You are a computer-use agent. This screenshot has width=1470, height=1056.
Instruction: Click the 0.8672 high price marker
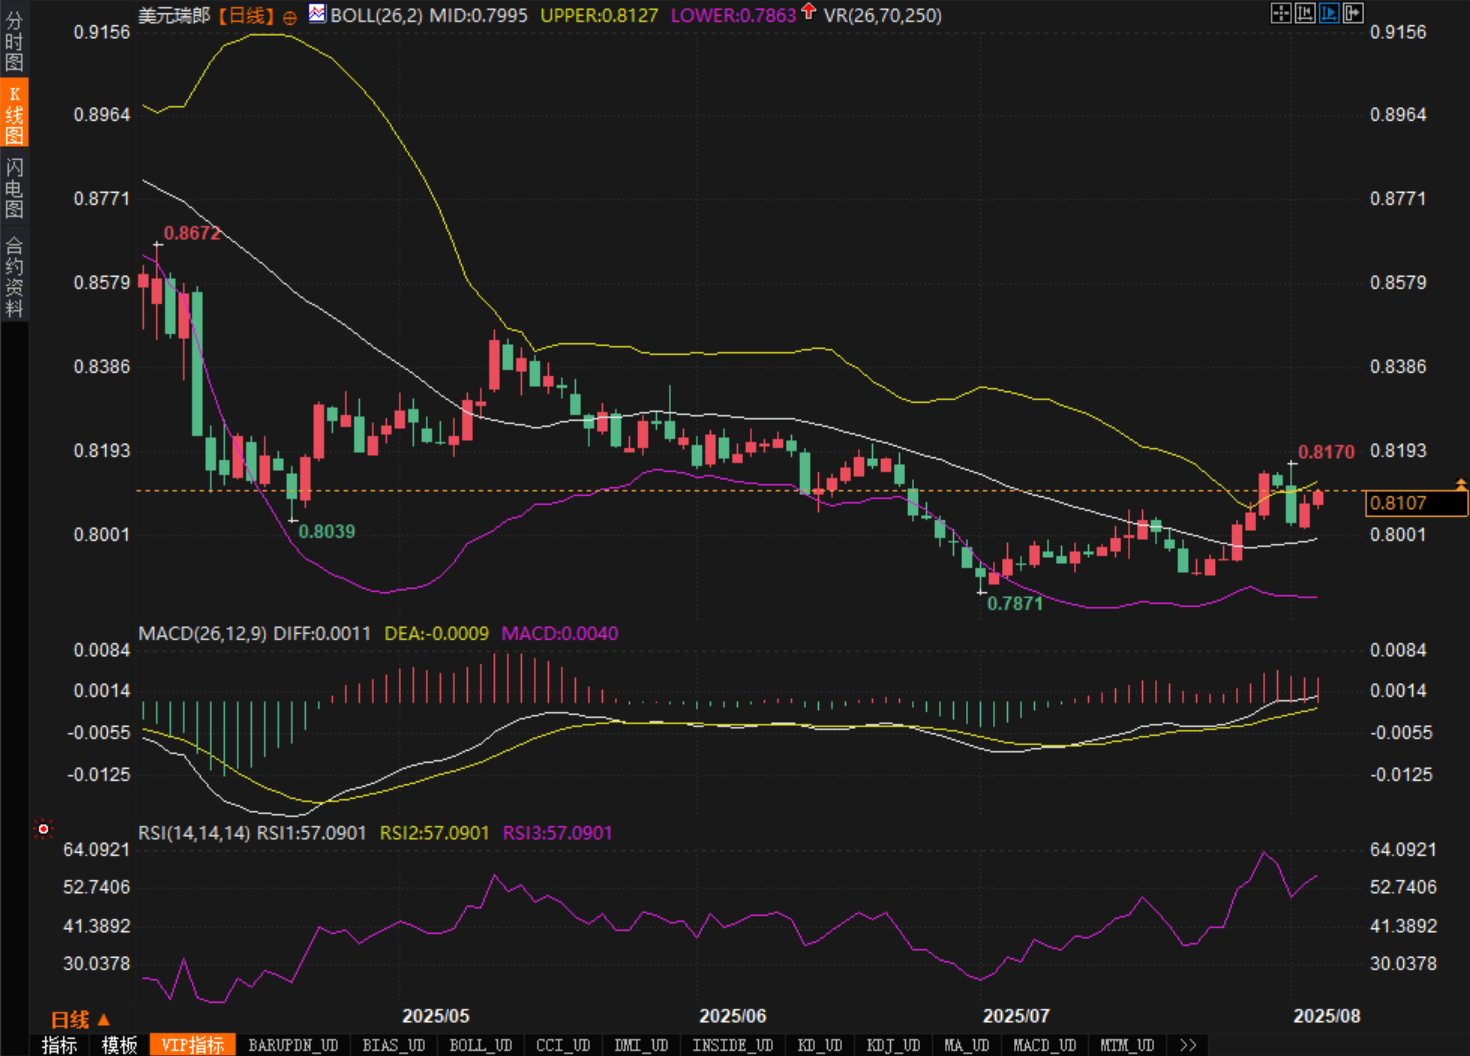coord(192,233)
